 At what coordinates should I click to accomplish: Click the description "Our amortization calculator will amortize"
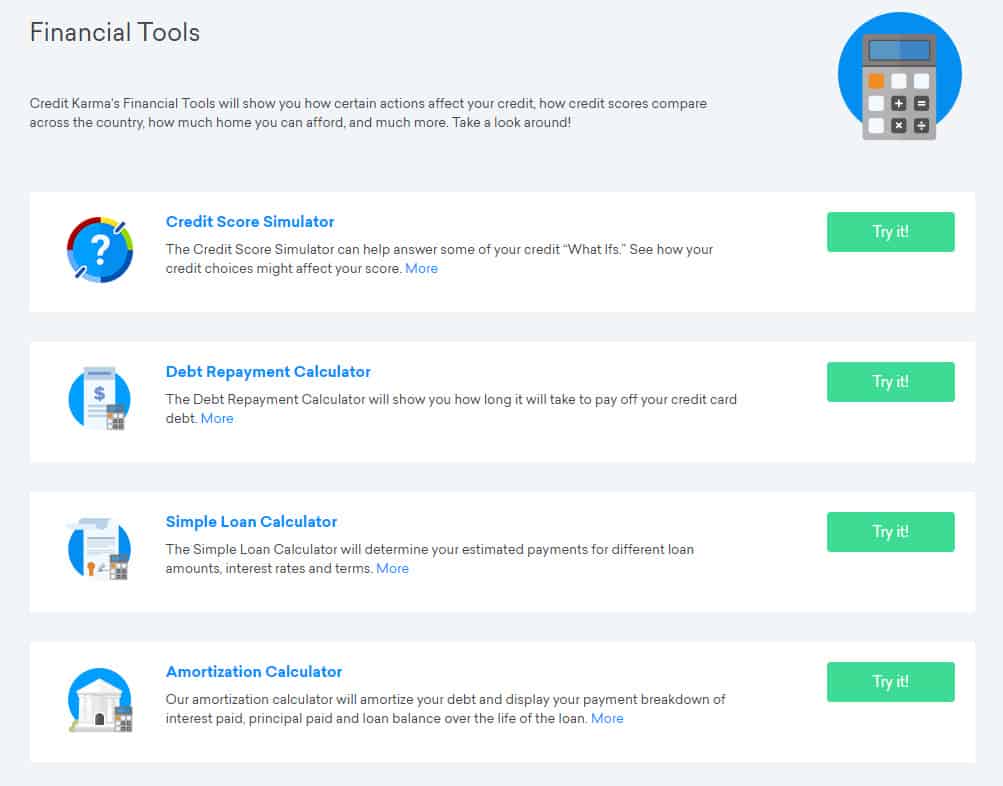coord(446,709)
